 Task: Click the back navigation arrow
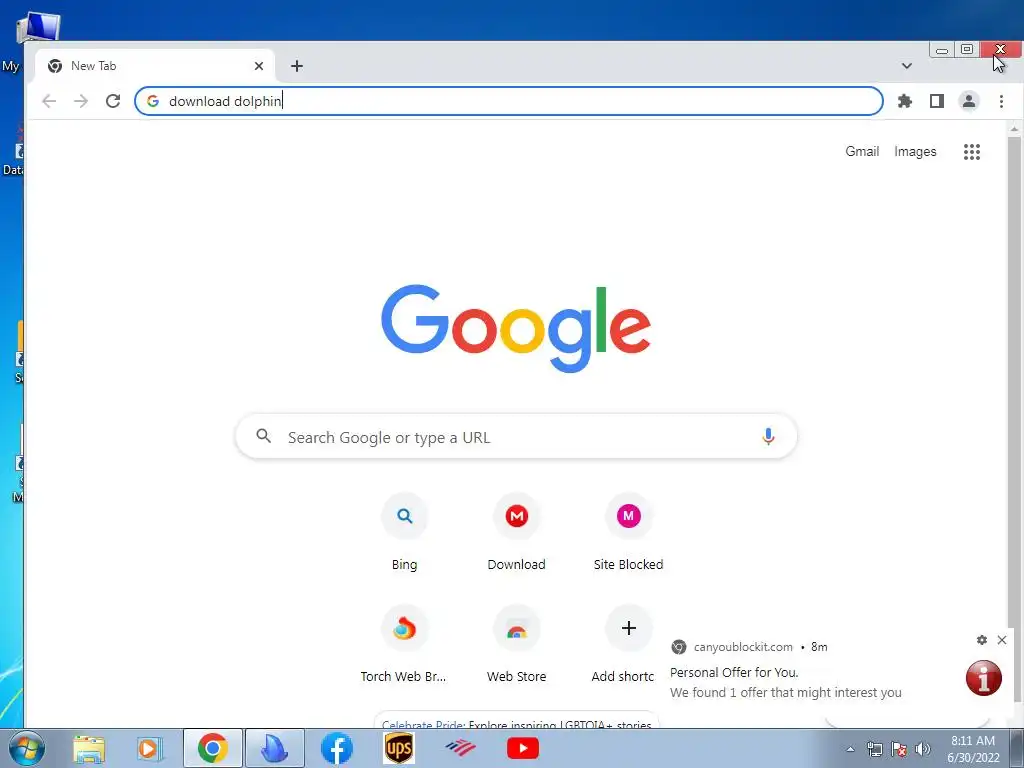click(49, 101)
